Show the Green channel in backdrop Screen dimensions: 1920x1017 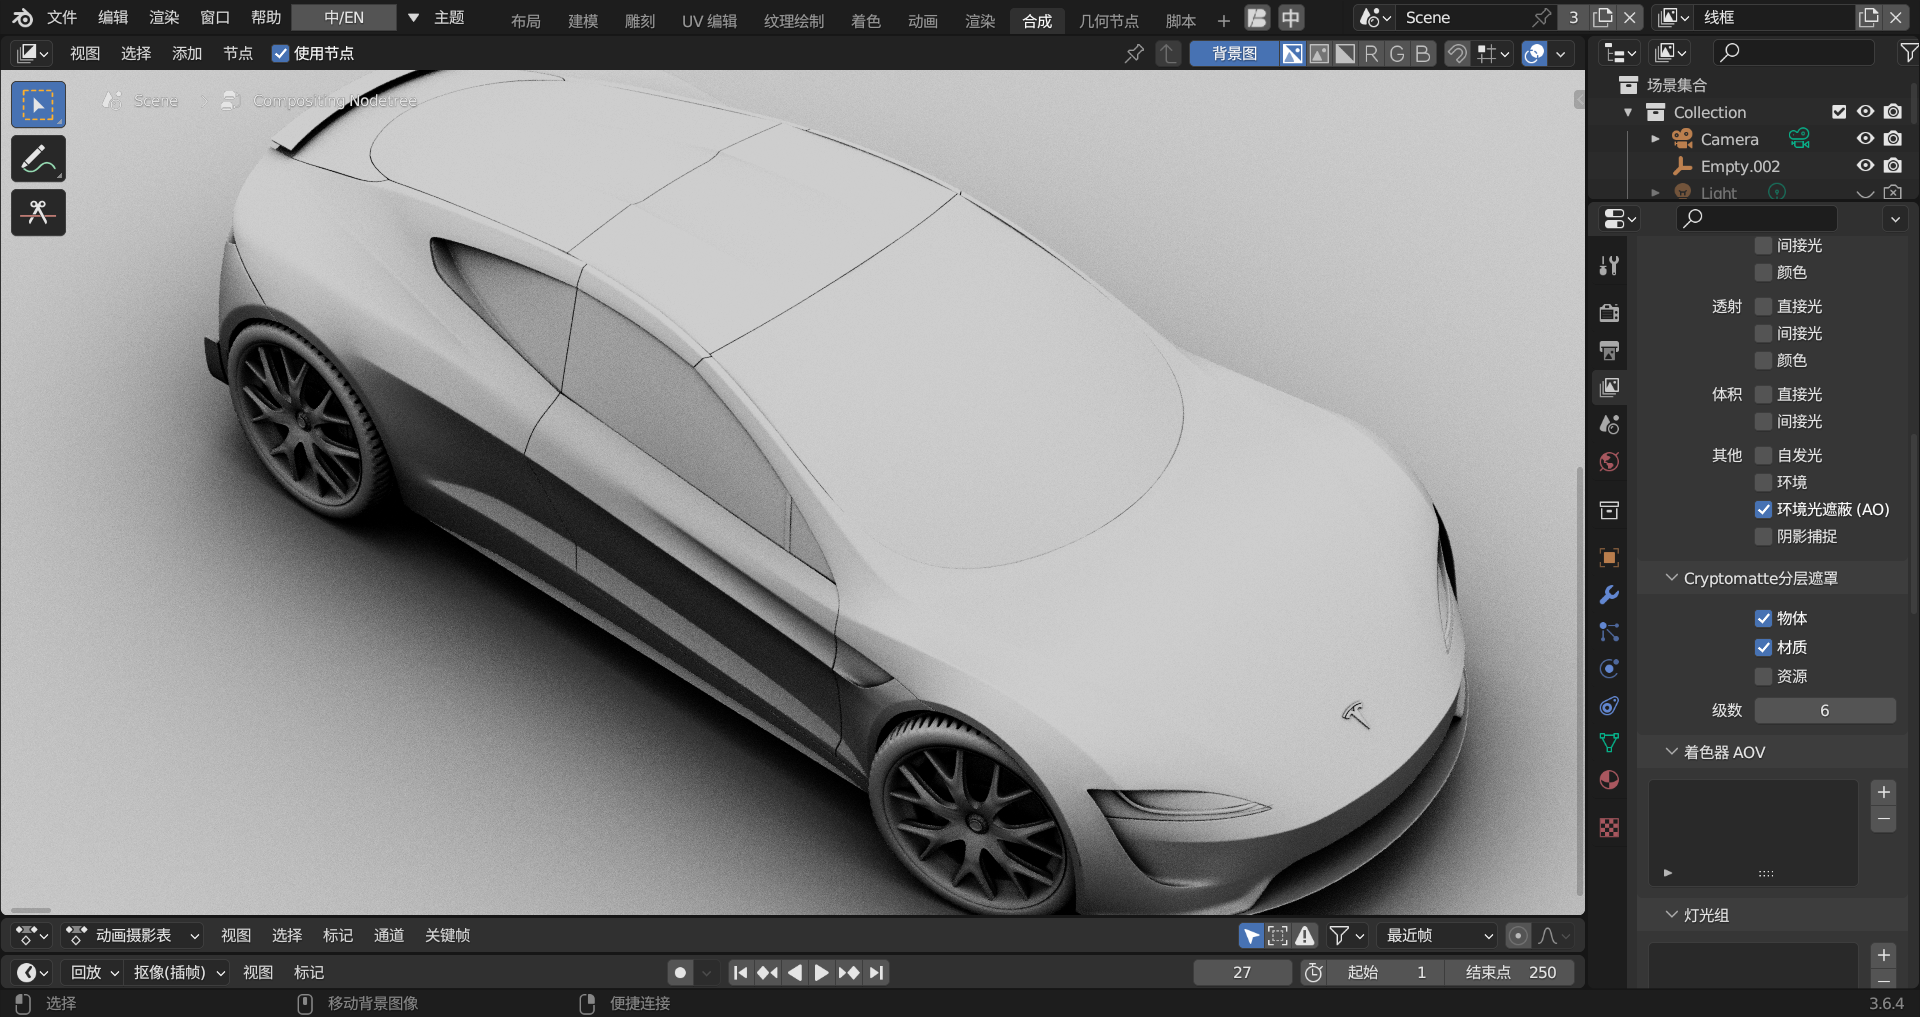coord(1397,53)
